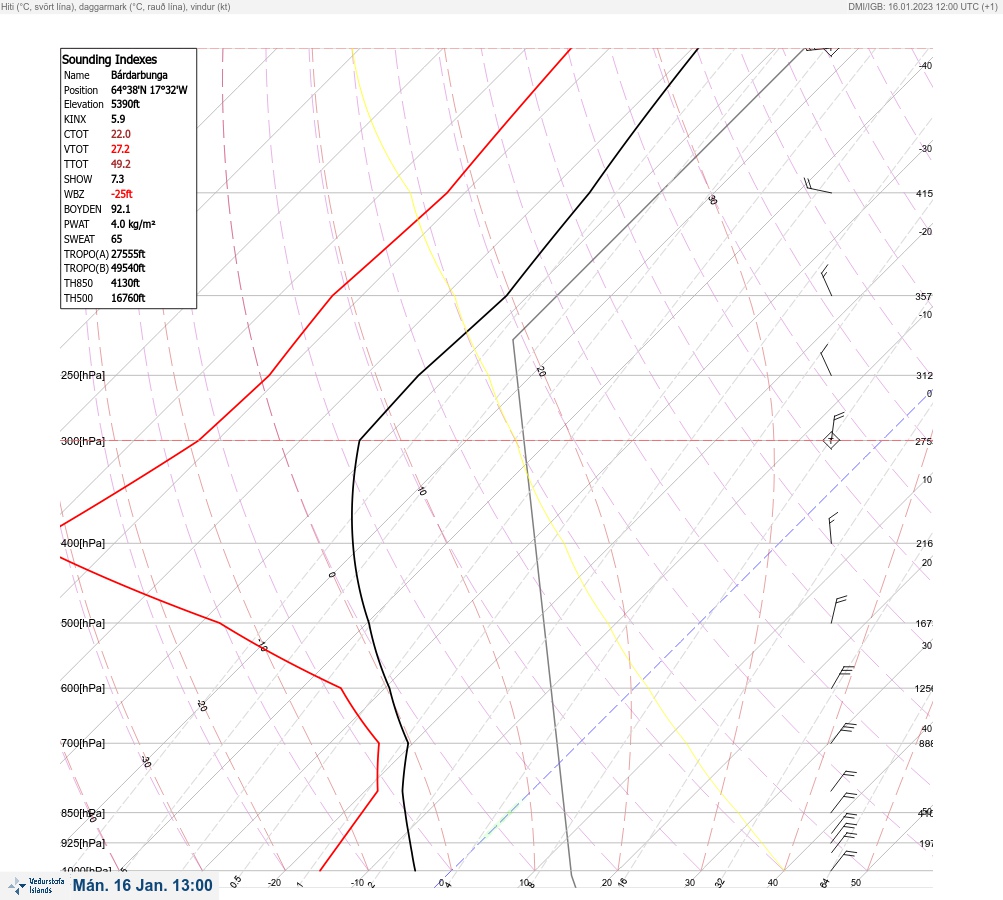
Task: Click the 50 label on bottom temperature axis
Action: pyautogui.click(x=856, y=883)
